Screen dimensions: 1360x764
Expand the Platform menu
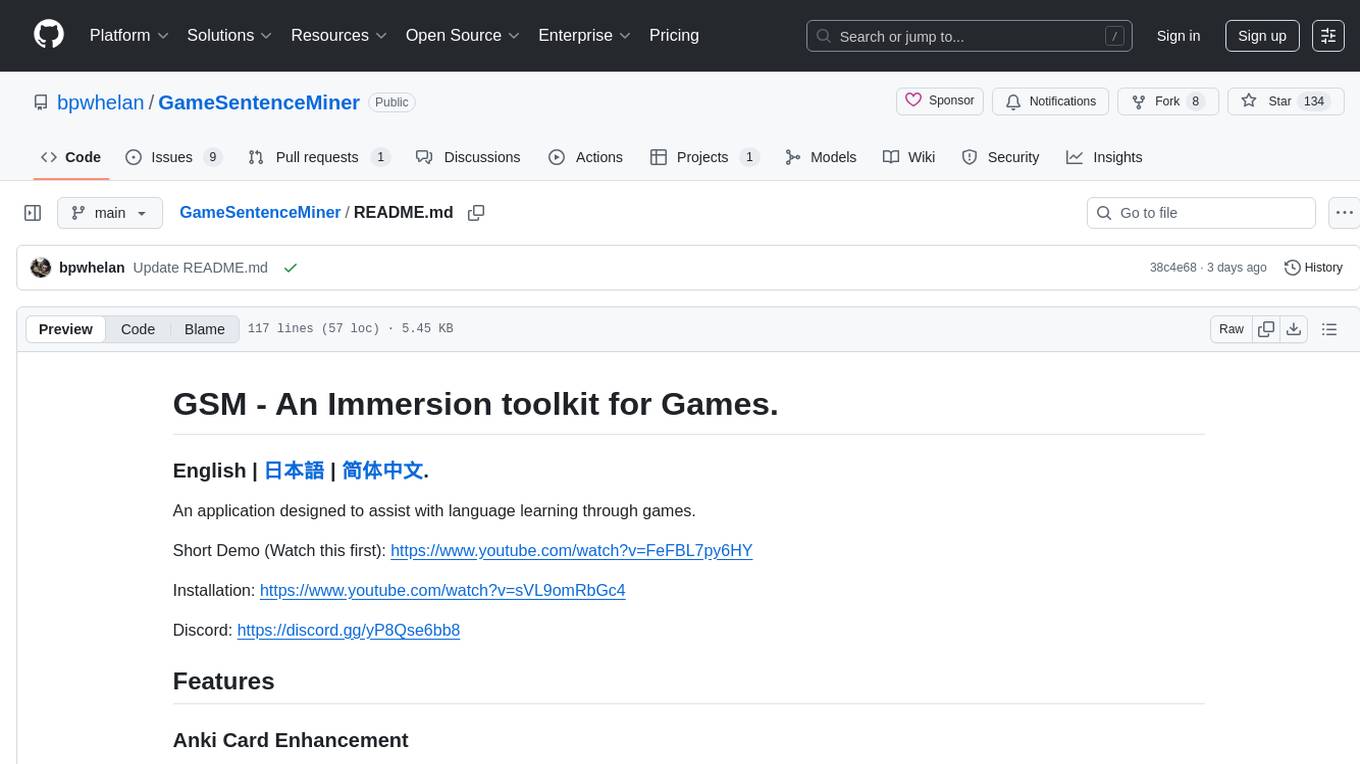tap(129, 35)
